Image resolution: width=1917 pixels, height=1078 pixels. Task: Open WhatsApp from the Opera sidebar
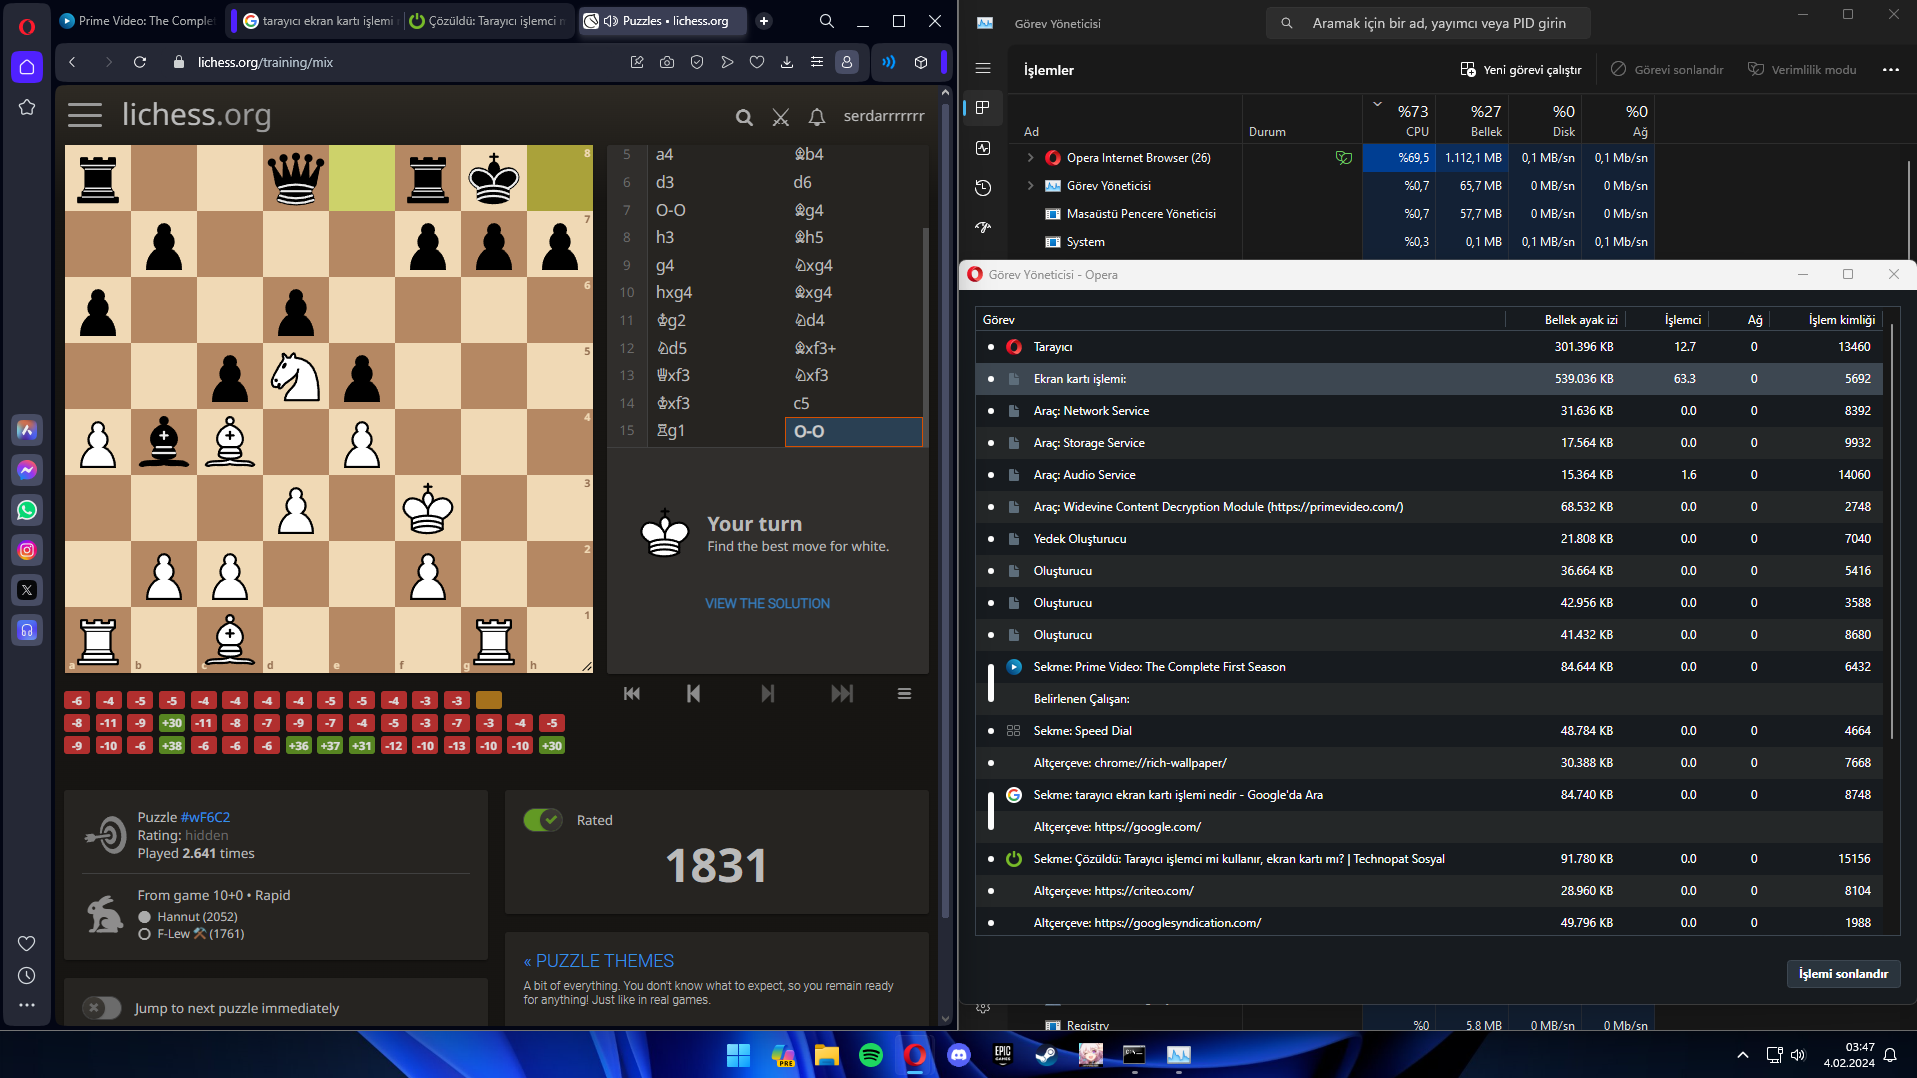pos(27,510)
